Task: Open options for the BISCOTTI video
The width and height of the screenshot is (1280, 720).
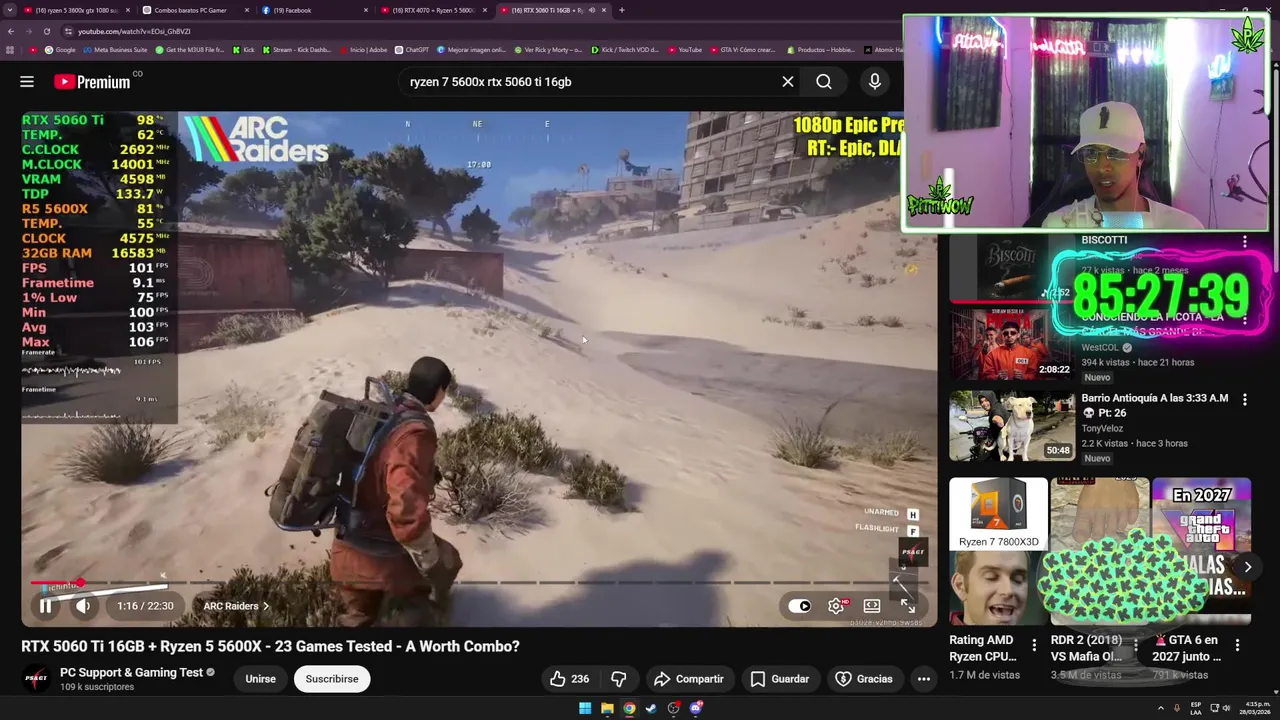Action: pos(1244,242)
